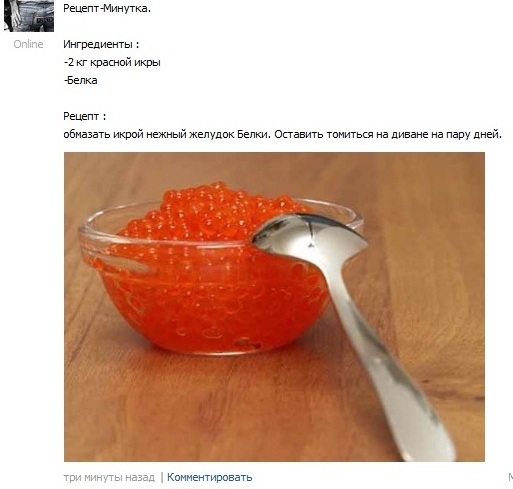This screenshot has height=489, width=513.
Task: Click the partially visible link at right edge
Action: point(510,477)
